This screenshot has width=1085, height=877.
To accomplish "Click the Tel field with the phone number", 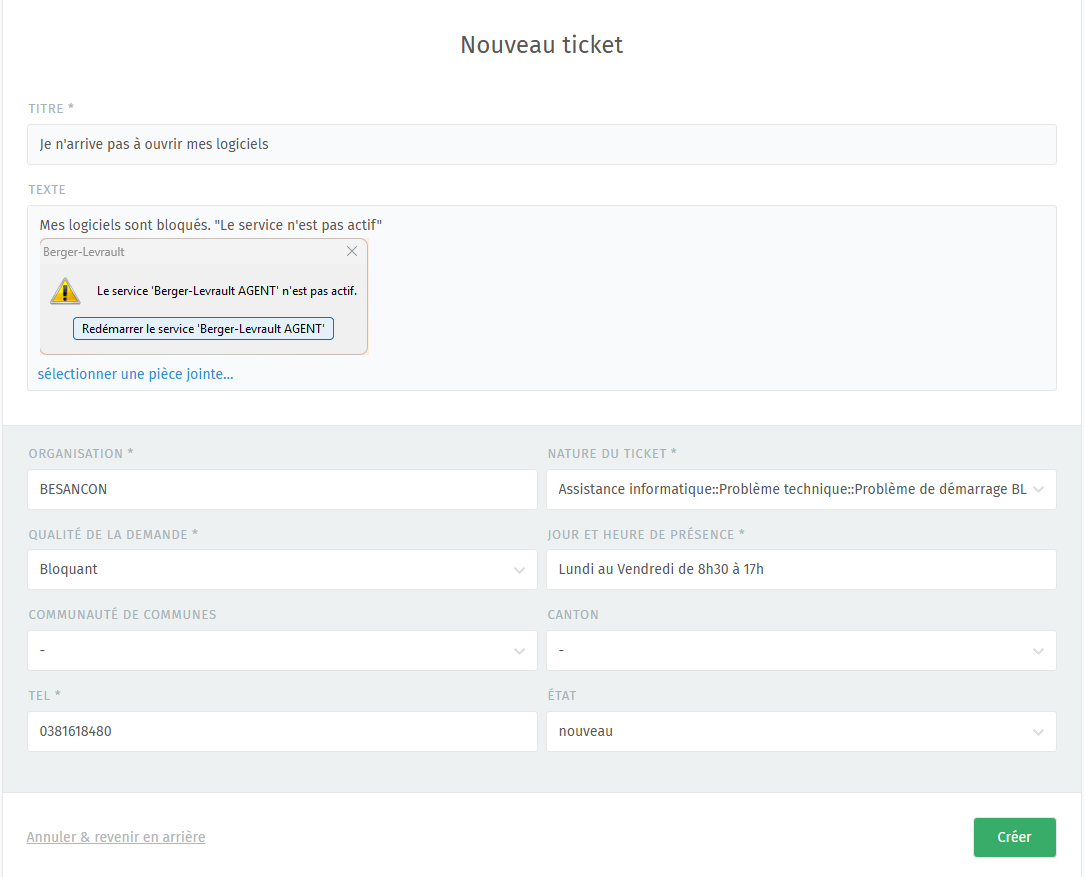I will [x=282, y=731].
